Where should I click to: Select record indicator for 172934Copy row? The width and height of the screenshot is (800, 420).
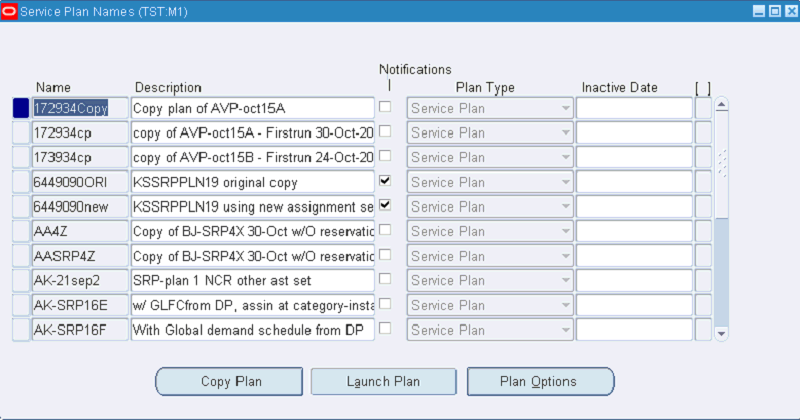(x=21, y=108)
